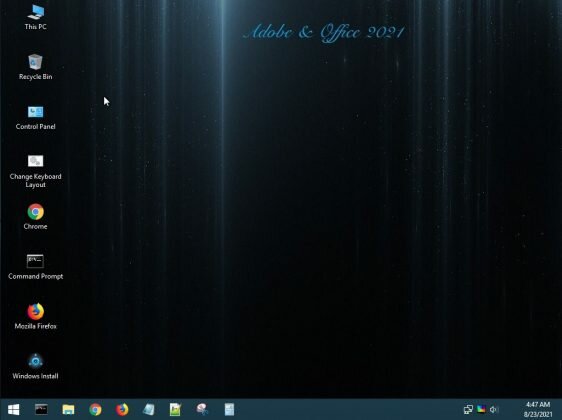Viewport: 562px width, 420px height.
Task: Select Change Keyboard Layout shortcut
Action: (x=35, y=171)
